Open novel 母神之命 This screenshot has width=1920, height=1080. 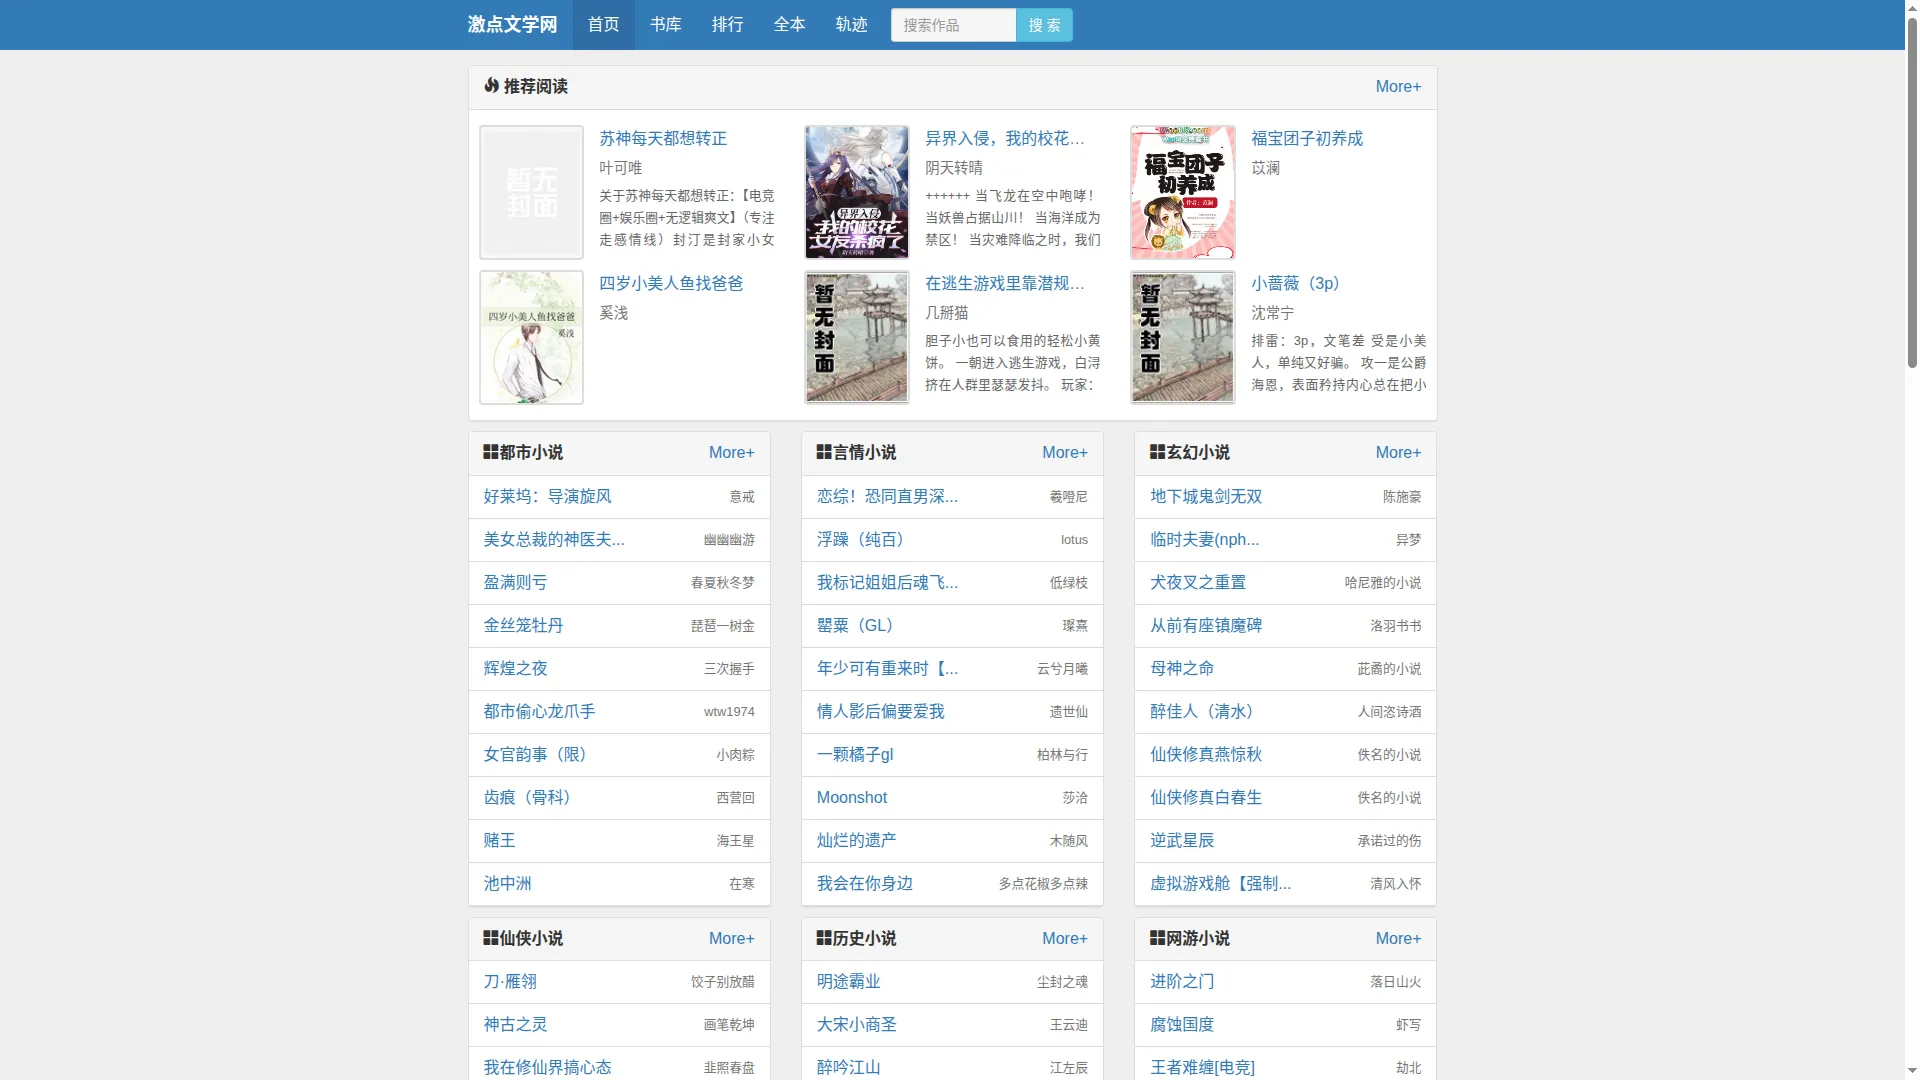(x=1182, y=668)
